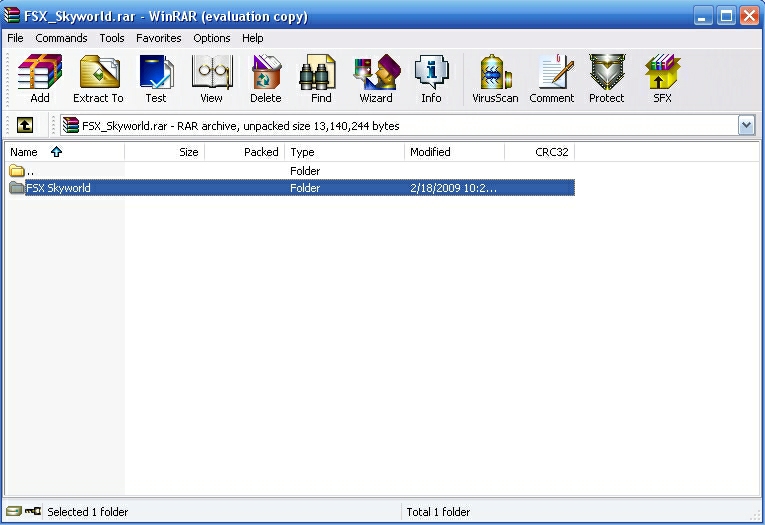Show archive Info
Image resolution: width=765 pixels, height=525 pixels.
point(431,79)
